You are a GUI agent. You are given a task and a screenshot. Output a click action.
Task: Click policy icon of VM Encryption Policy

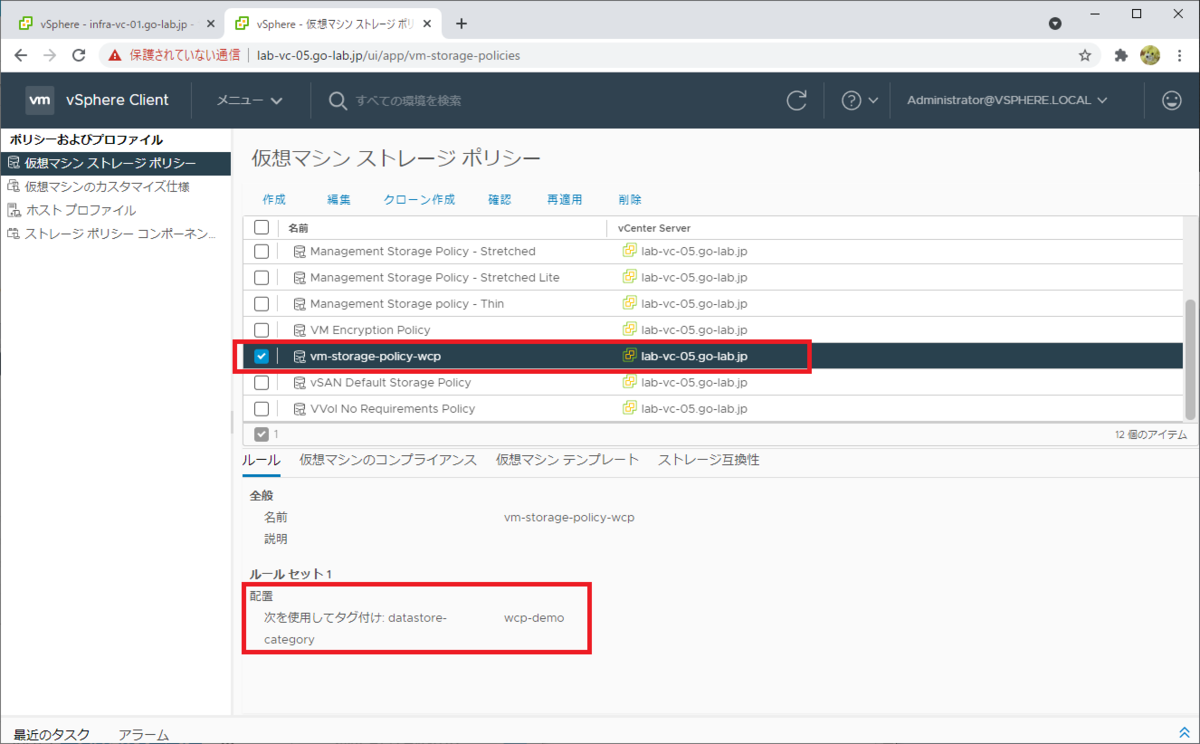[x=299, y=329]
